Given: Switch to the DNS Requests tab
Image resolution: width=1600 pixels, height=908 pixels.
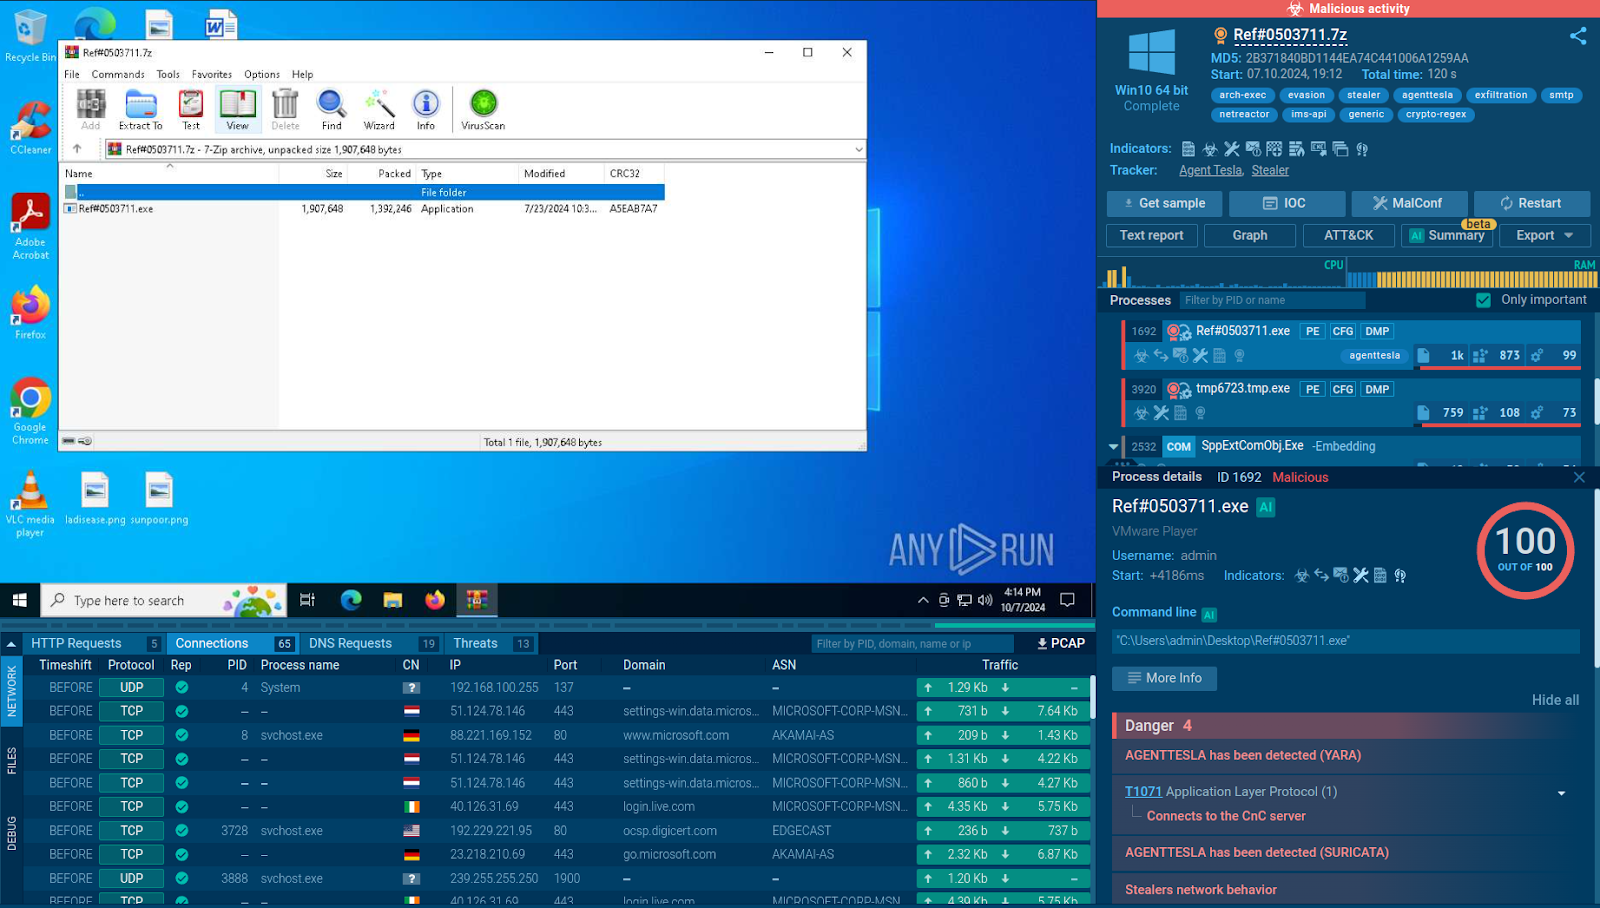Looking at the screenshot, I should click(350, 643).
